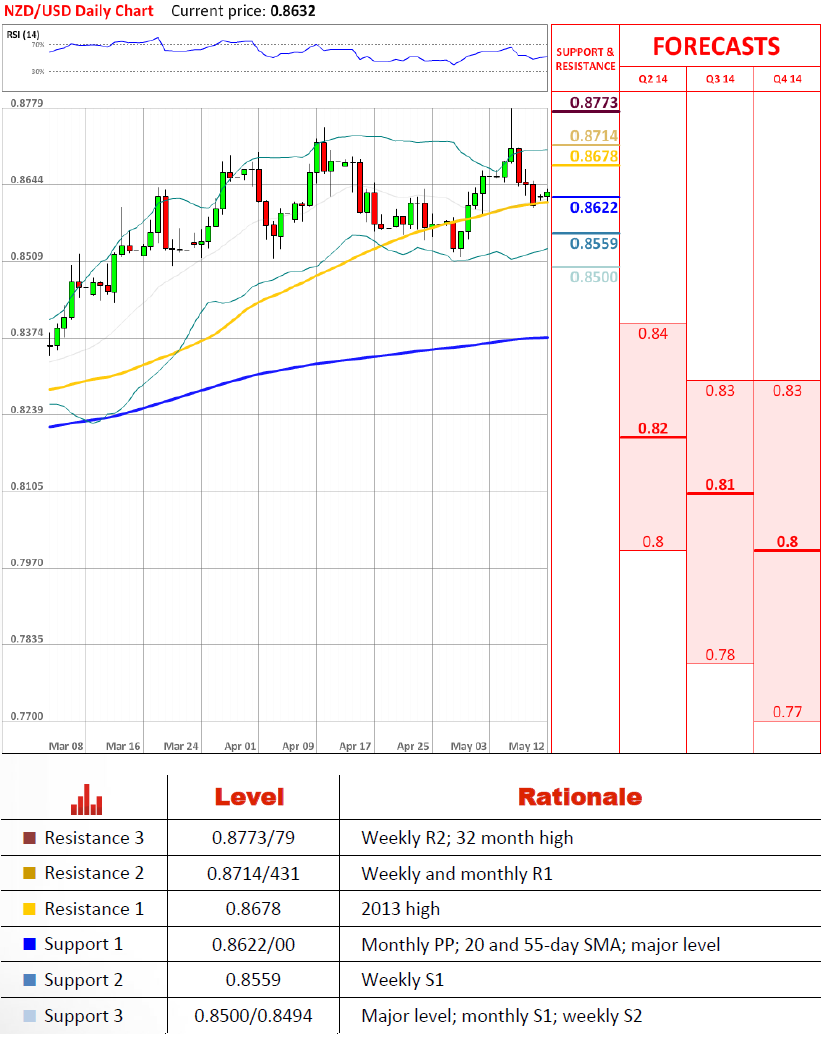Click the Mar 08 date axis label

[x=66, y=746]
